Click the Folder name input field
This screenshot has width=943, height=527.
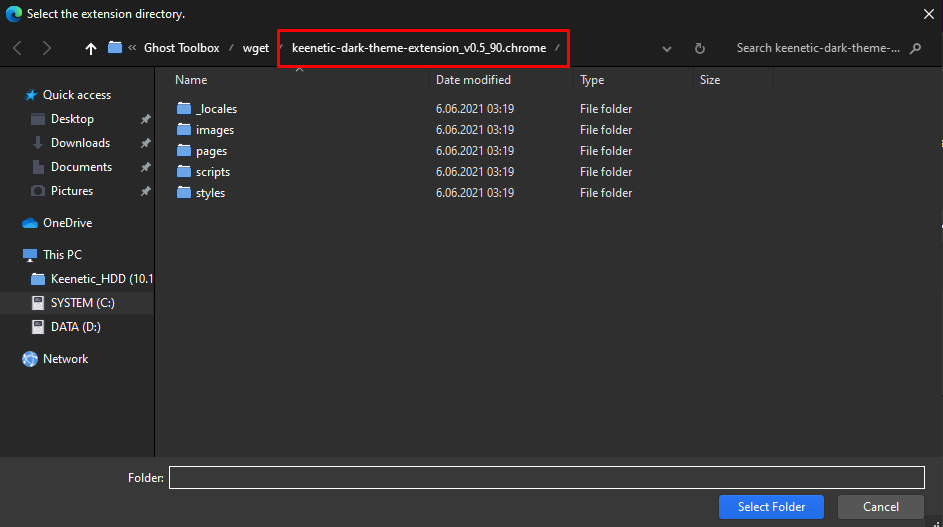click(x=547, y=478)
